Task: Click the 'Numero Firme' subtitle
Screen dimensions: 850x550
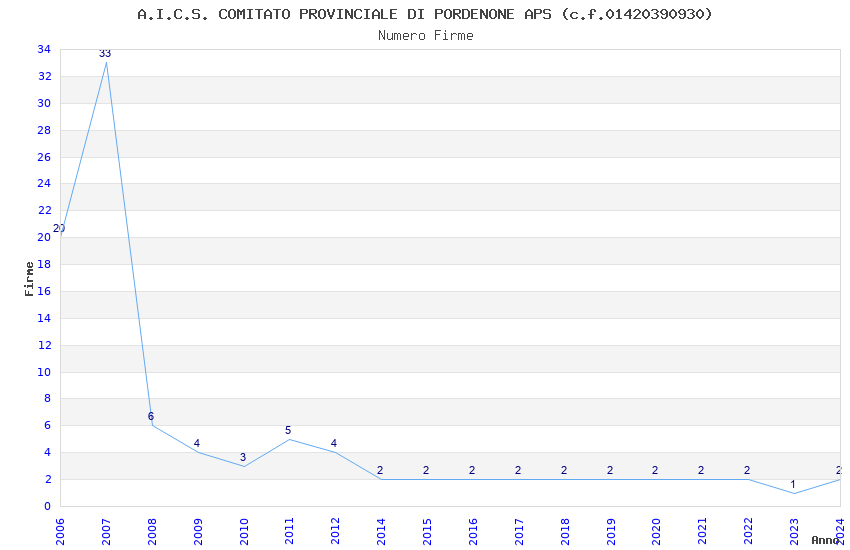Action: [x=425, y=36]
